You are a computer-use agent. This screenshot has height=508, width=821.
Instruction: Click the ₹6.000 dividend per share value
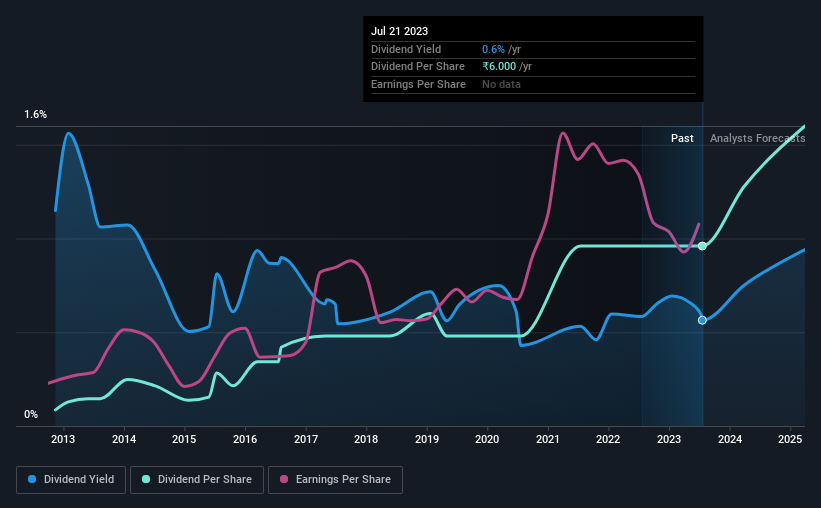(499, 67)
